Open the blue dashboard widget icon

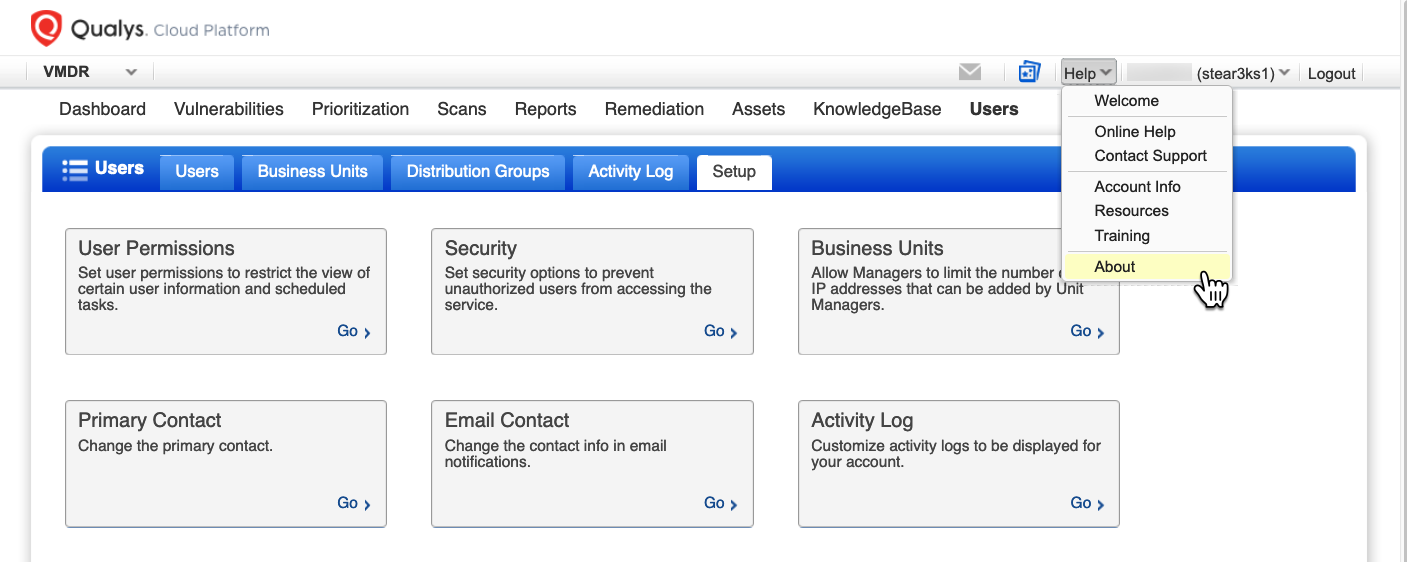click(x=1029, y=72)
